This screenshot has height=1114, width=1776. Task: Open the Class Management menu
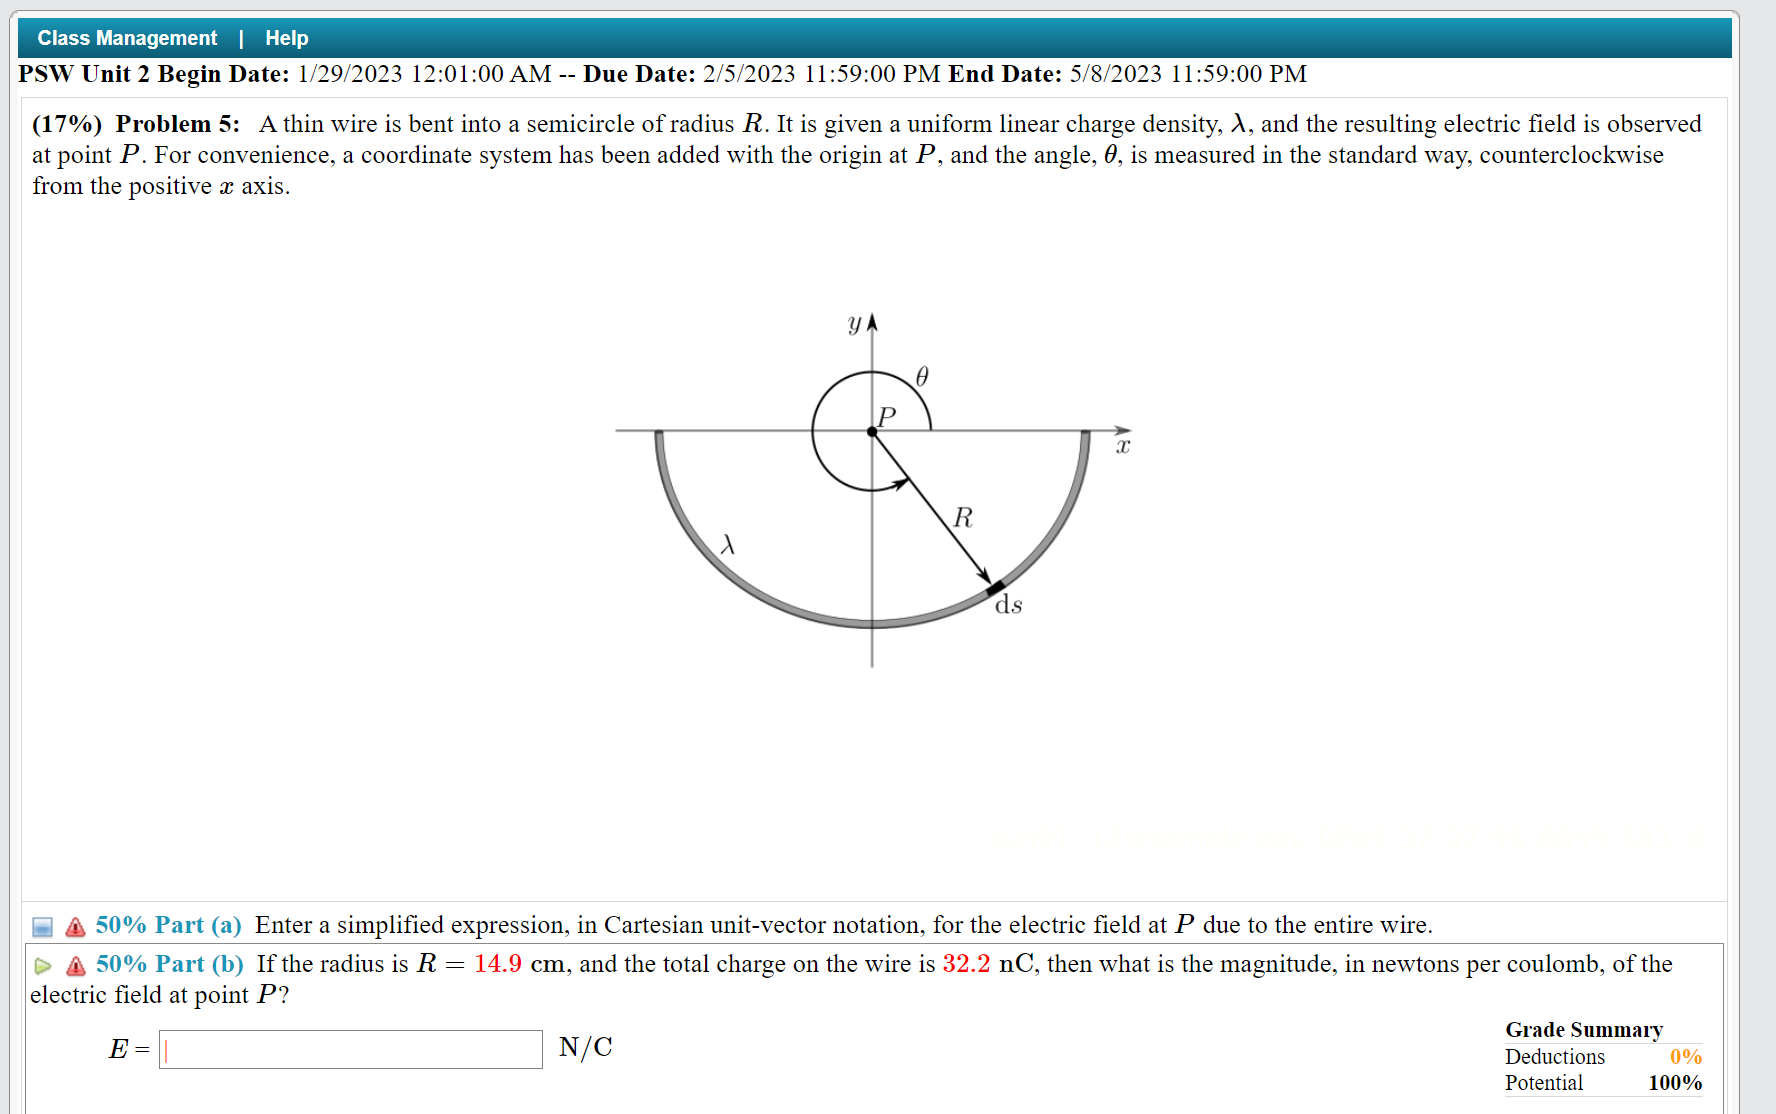pyautogui.click(x=126, y=37)
